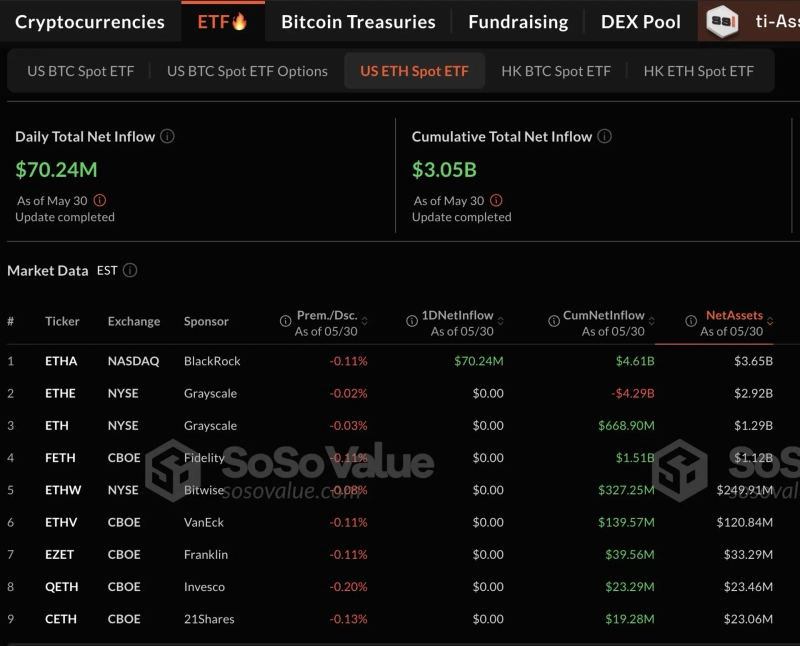Sort table by Prem./Dsc. arrows

pos(365,322)
